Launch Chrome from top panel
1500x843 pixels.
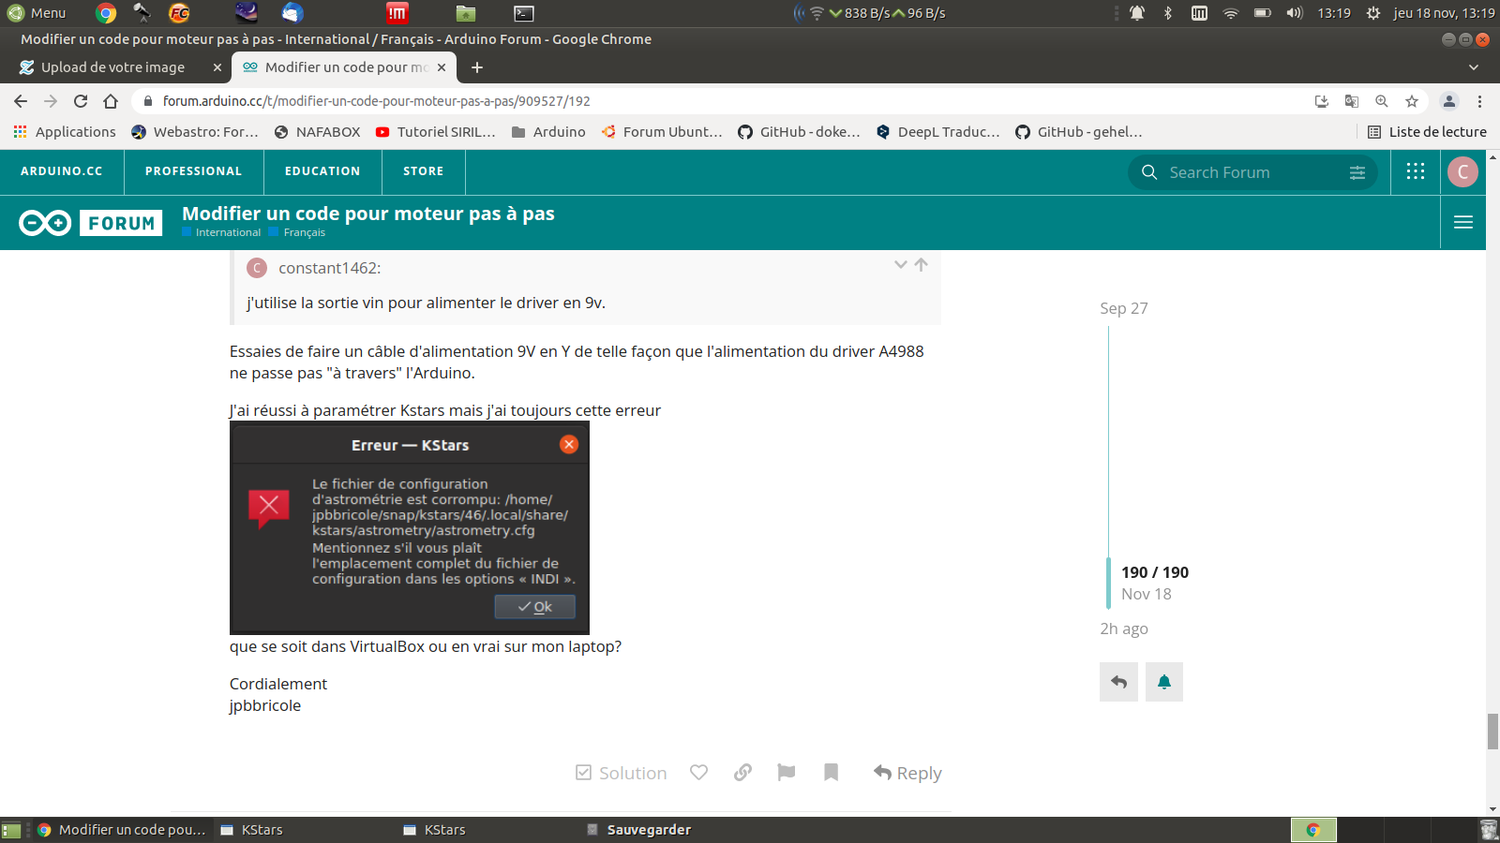click(105, 13)
